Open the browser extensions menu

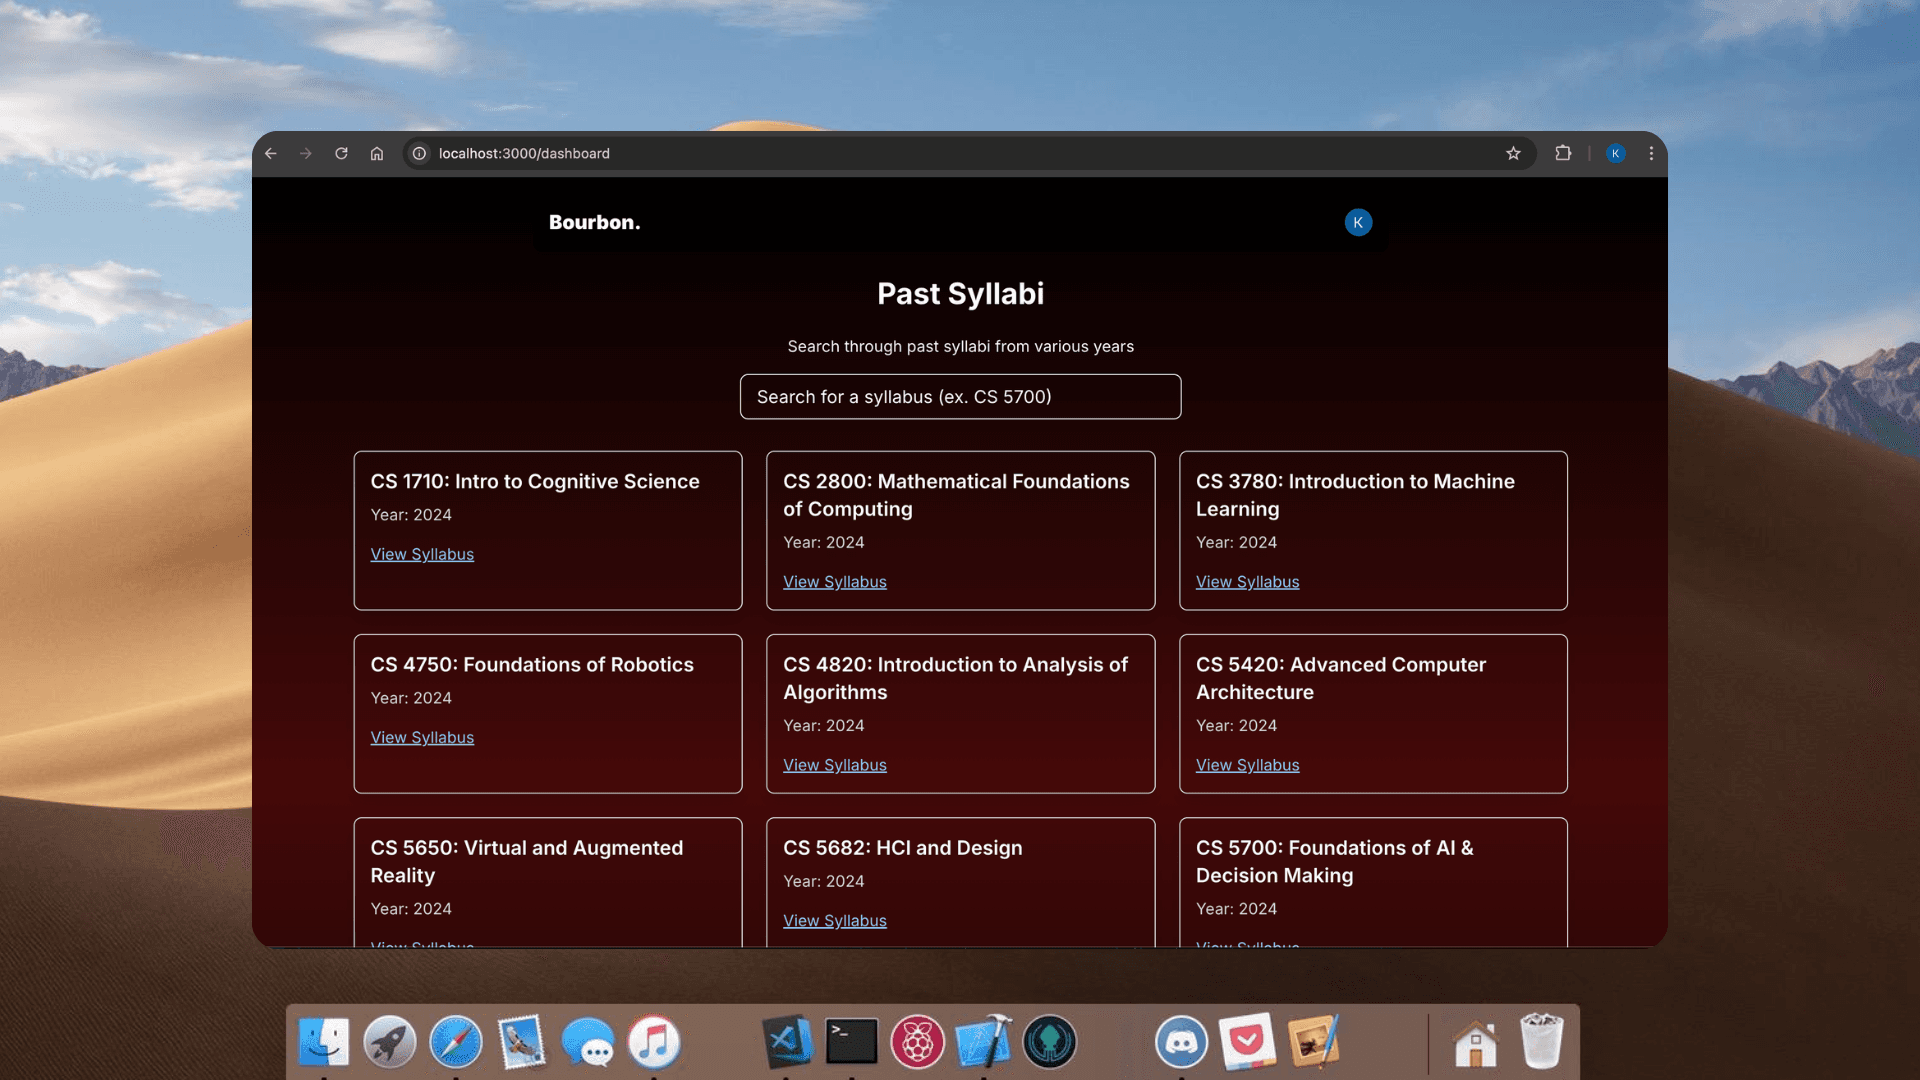tap(1563, 153)
